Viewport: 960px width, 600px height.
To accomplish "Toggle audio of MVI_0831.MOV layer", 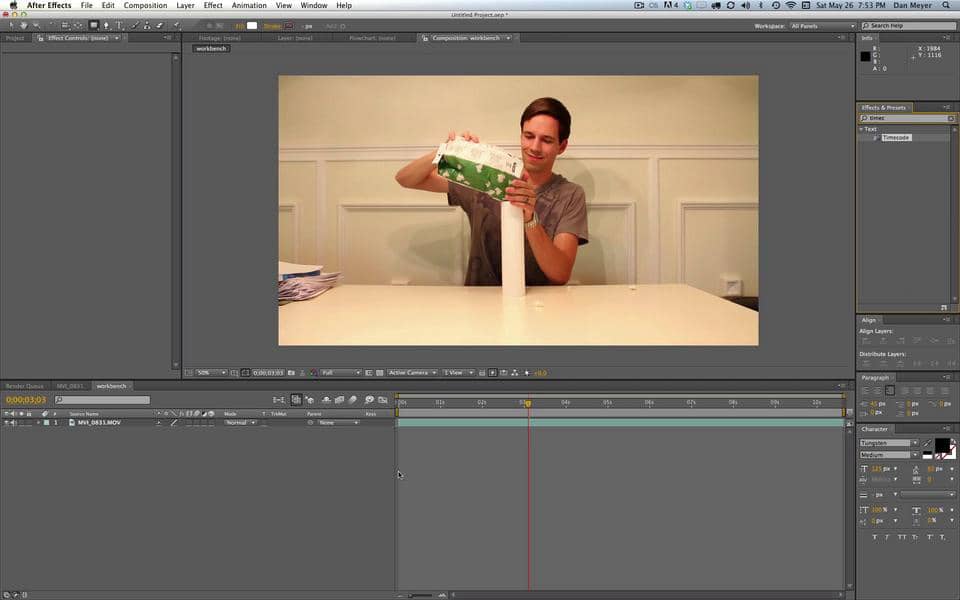I will 13,422.
